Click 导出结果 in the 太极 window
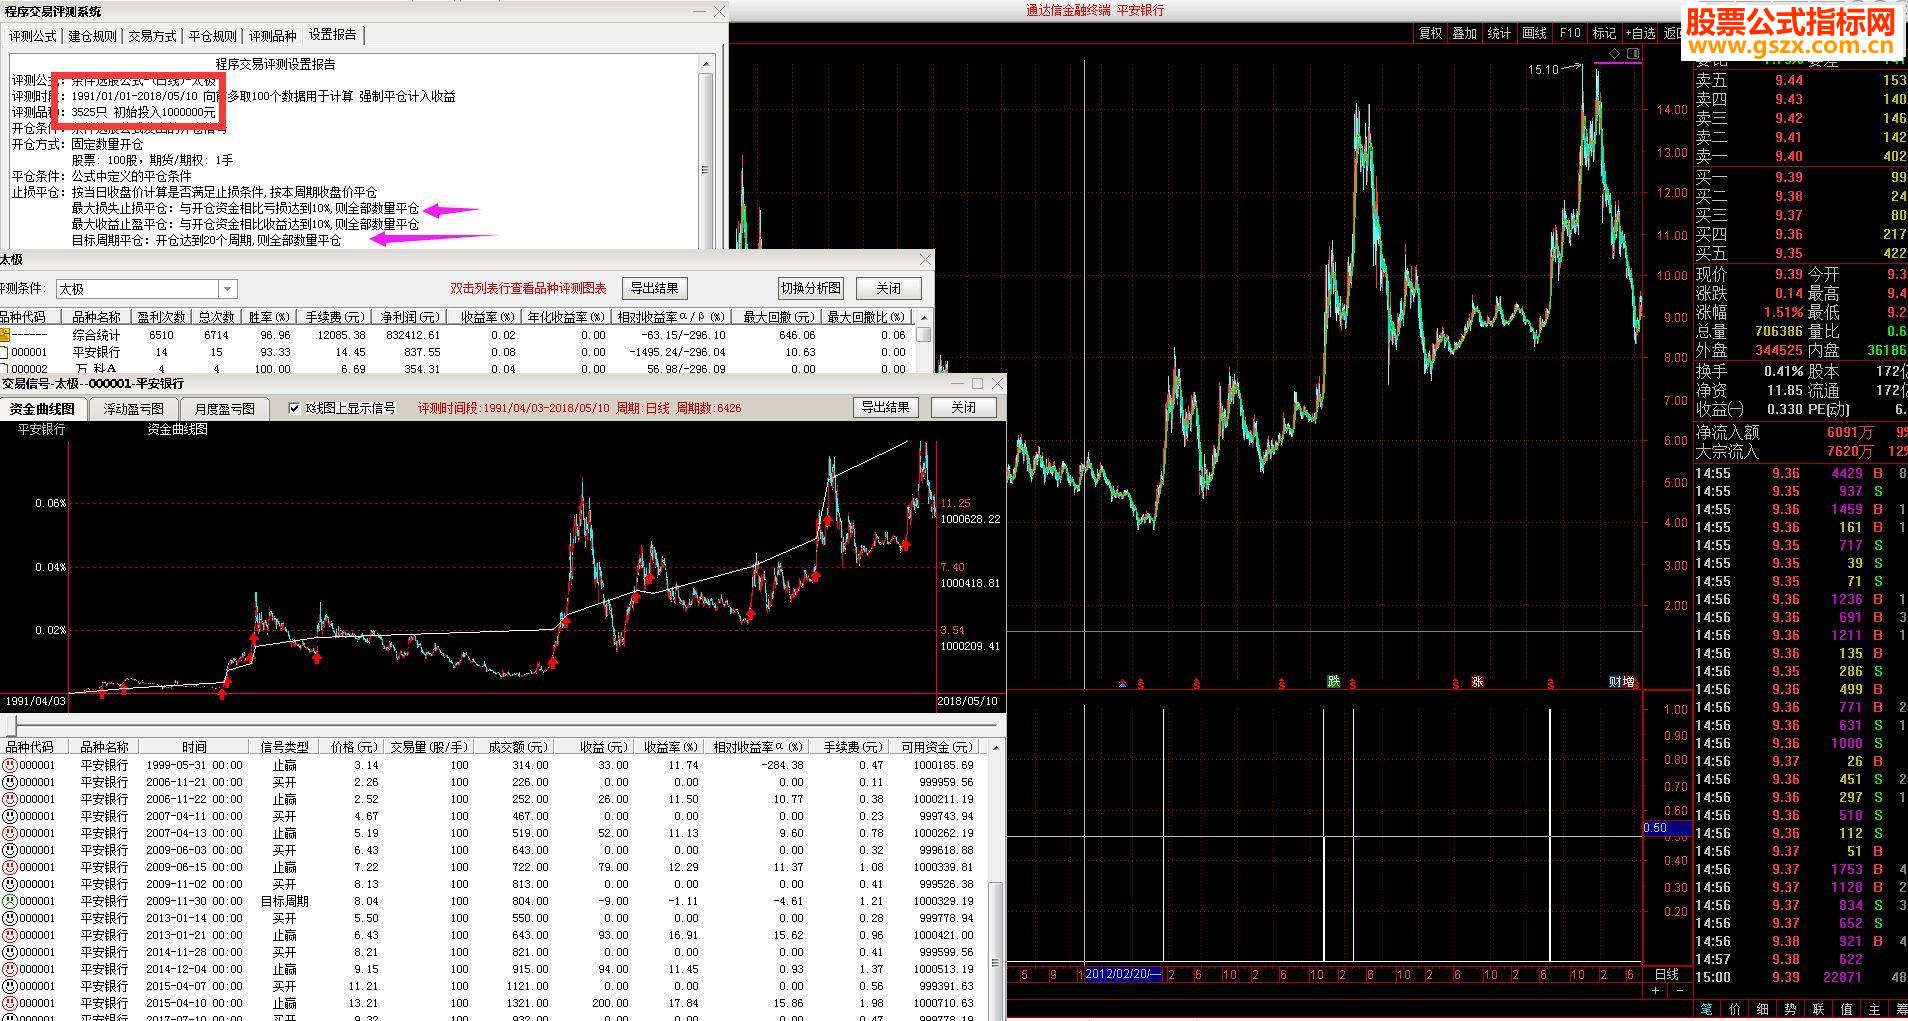The width and height of the screenshot is (1908, 1021). coord(654,288)
